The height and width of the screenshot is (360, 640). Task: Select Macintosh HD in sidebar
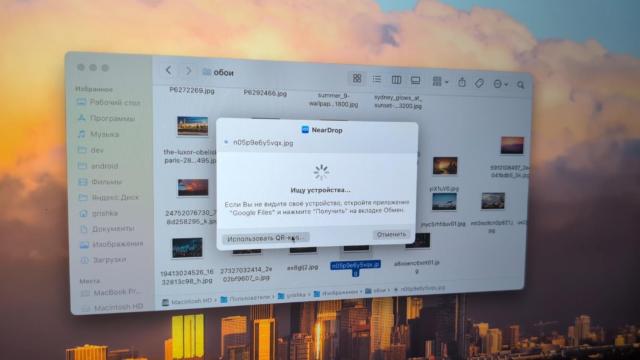(x=112, y=307)
